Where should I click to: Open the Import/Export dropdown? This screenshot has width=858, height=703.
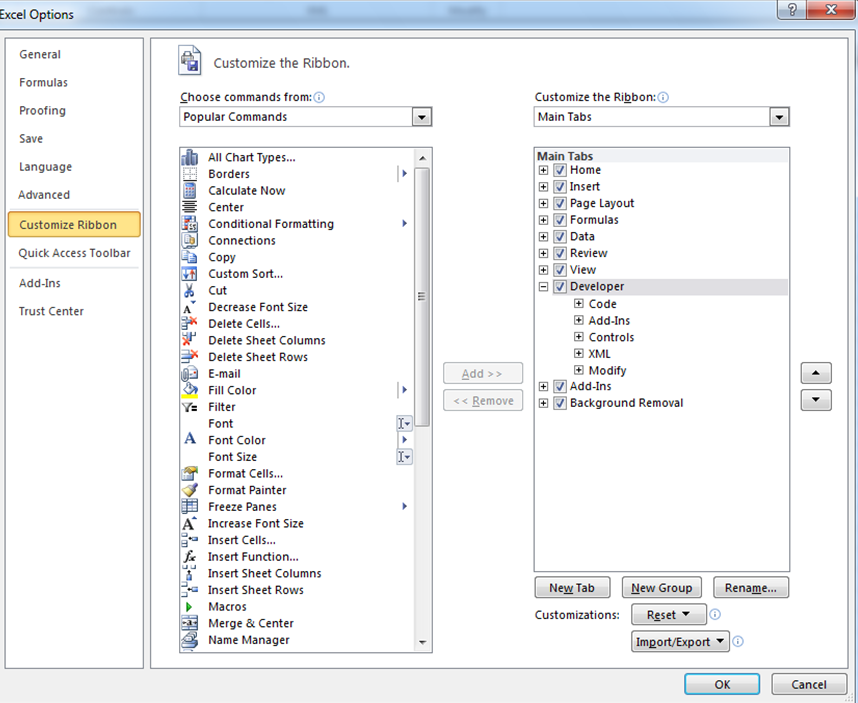680,642
